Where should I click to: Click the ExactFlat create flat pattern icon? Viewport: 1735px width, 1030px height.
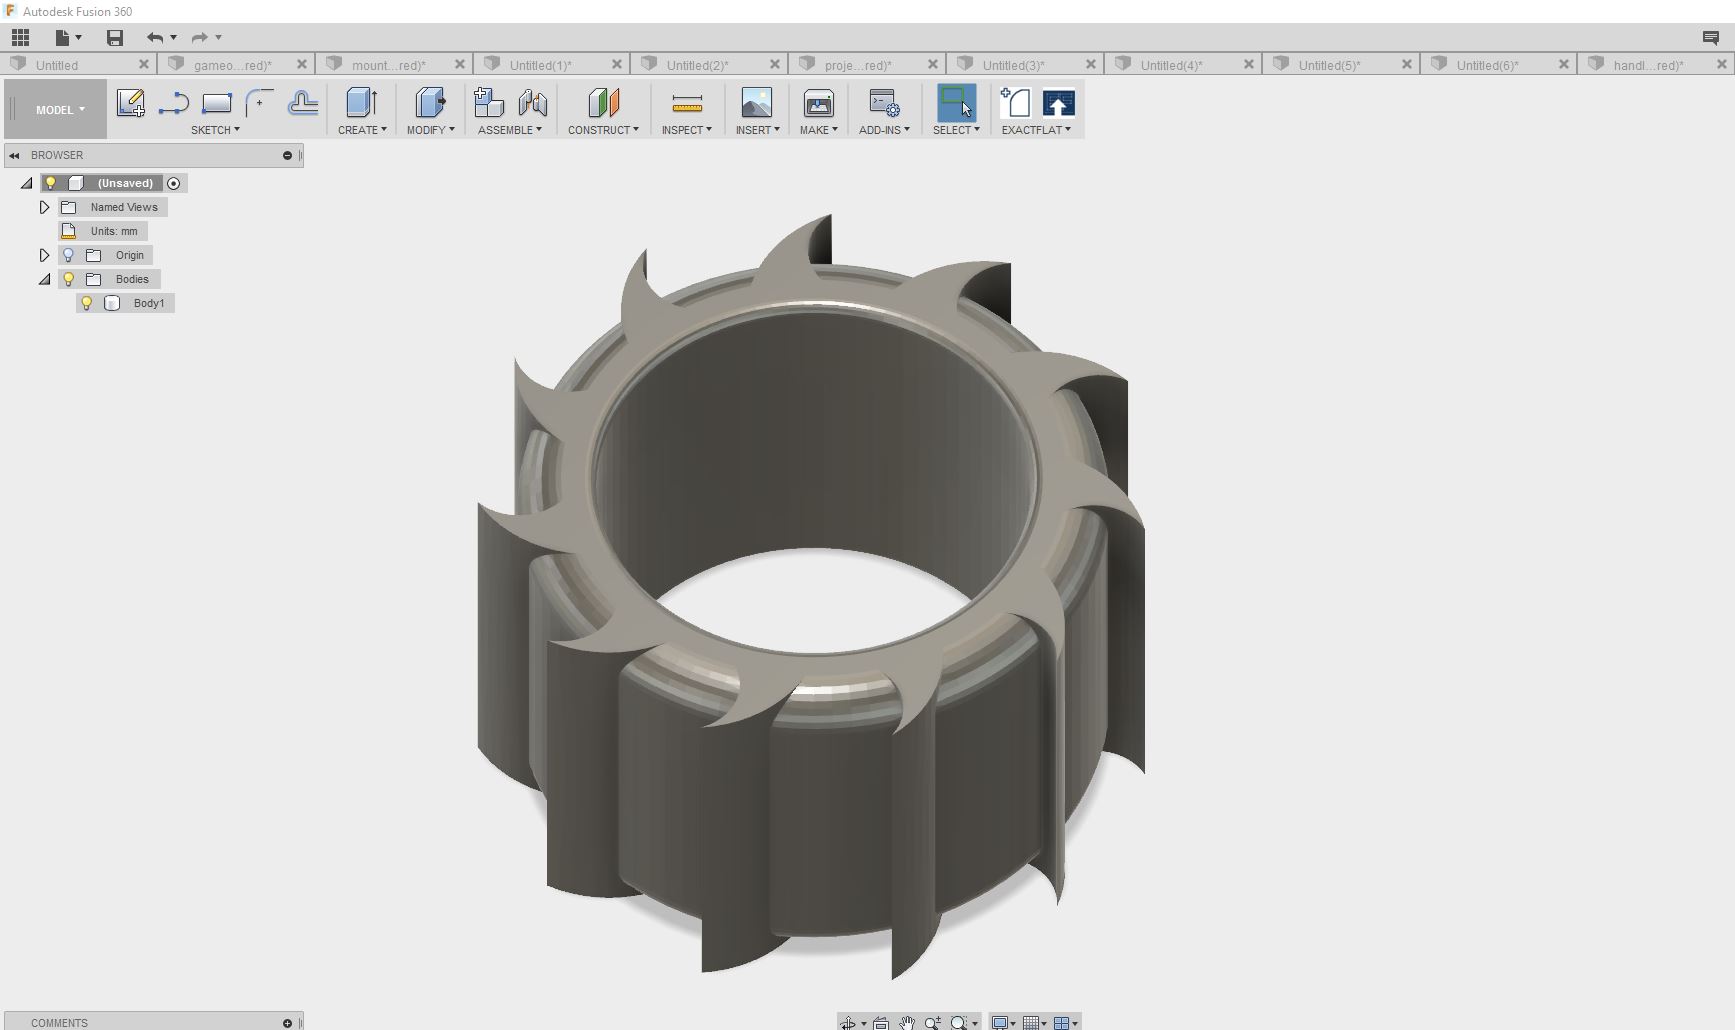(1015, 103)
